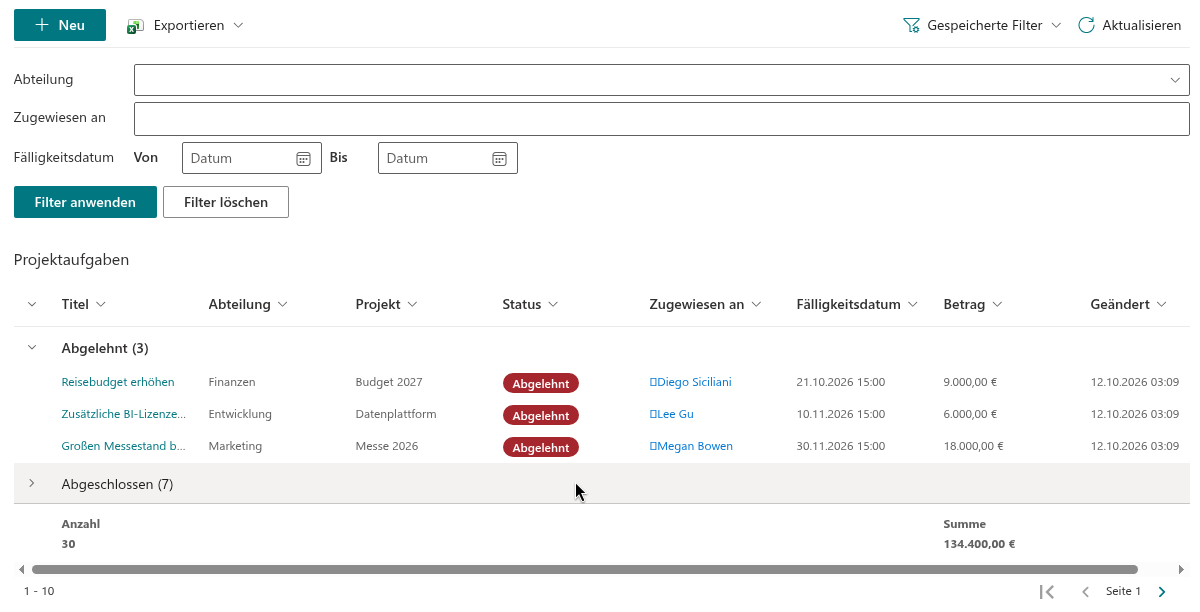Click the 18.000,00 € amount cell
The image size is (1200, 612).
pyautogui.click(x=973, y=446)
